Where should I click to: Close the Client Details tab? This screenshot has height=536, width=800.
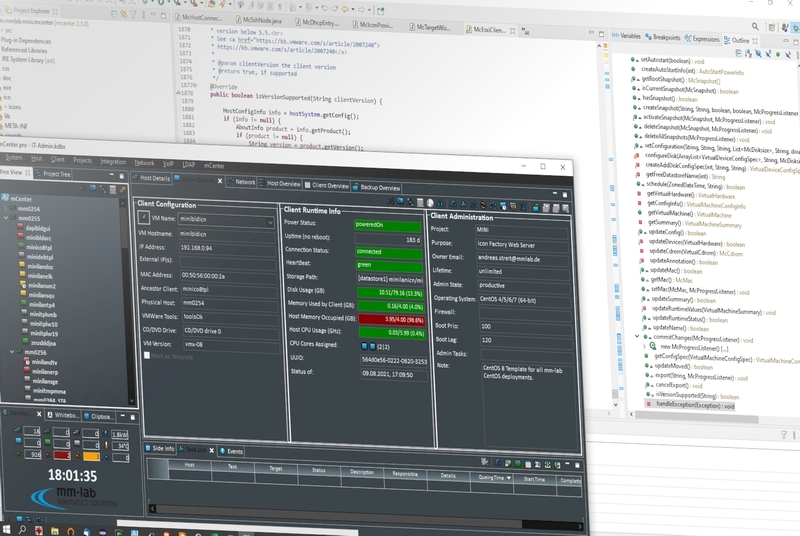point(219,180)
